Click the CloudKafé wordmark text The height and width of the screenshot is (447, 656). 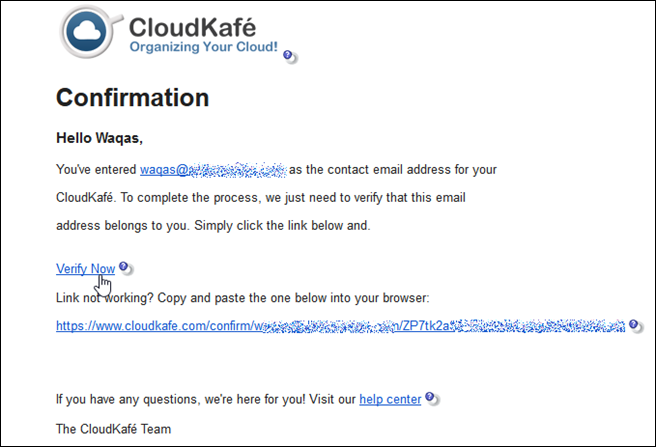click(192, 27)
